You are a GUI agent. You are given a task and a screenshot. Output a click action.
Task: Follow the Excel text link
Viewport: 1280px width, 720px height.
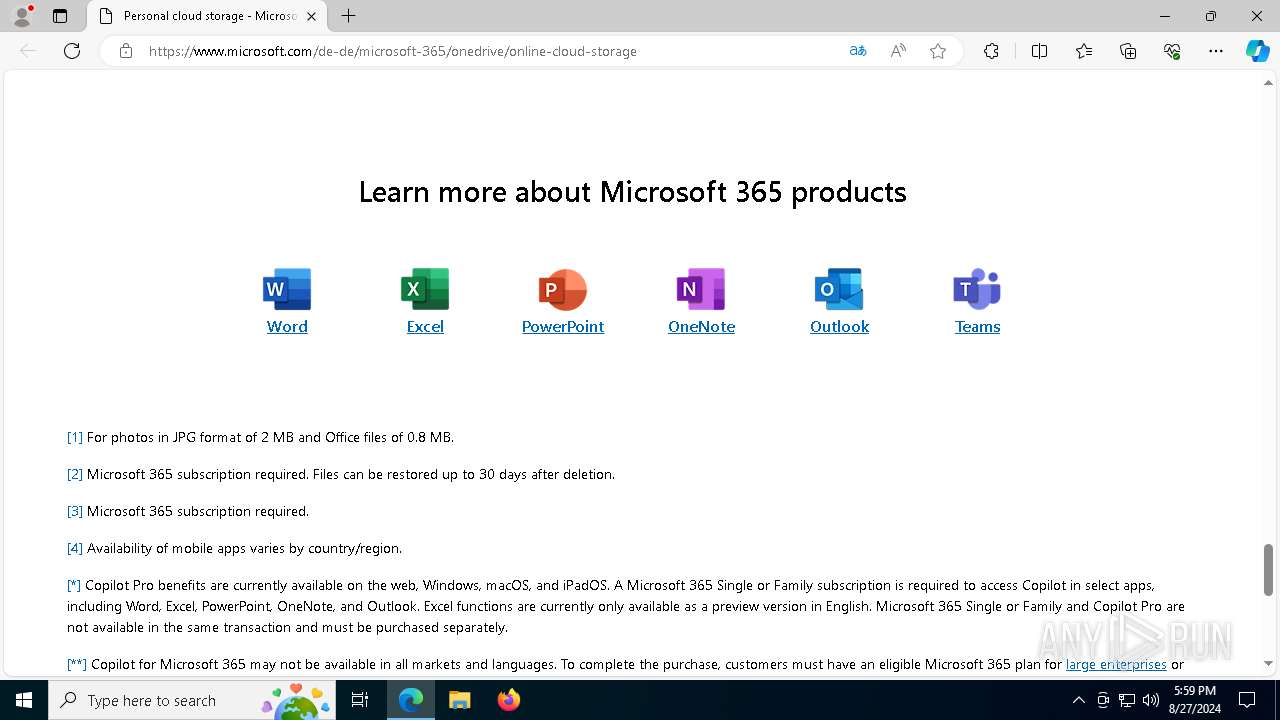425,327
